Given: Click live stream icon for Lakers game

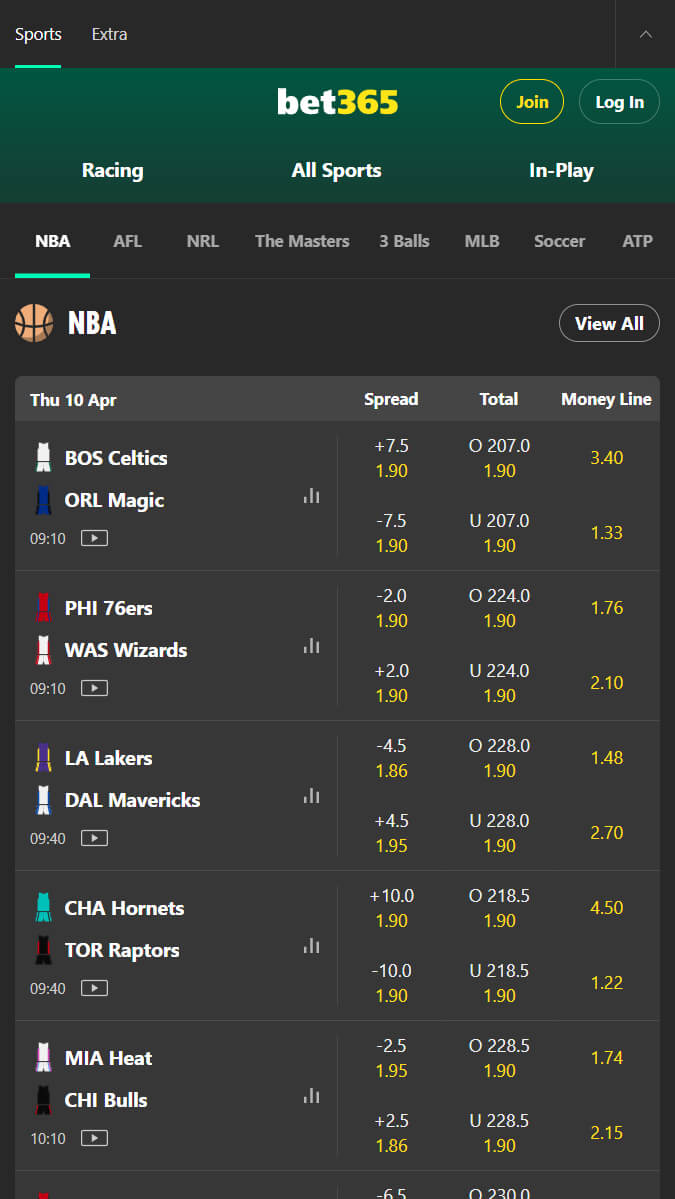Looking at the screenshot, I should pyautogui.click(x=95, y=838).
